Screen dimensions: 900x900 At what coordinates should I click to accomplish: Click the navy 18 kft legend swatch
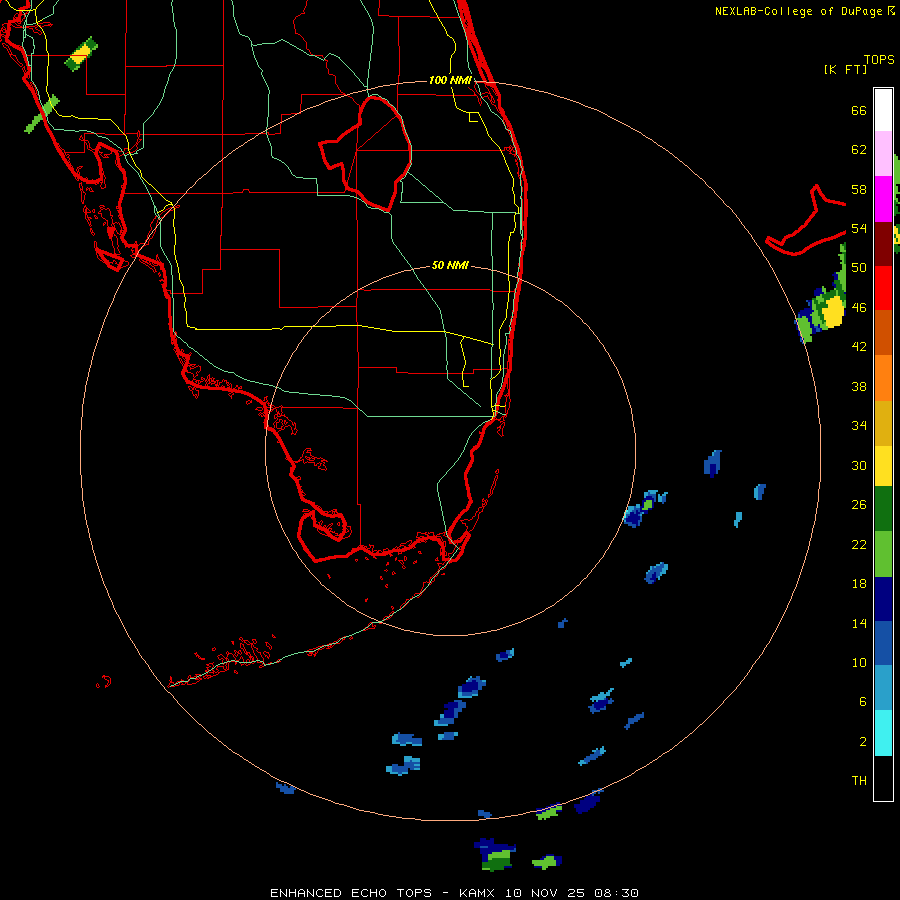pos(883,599)
